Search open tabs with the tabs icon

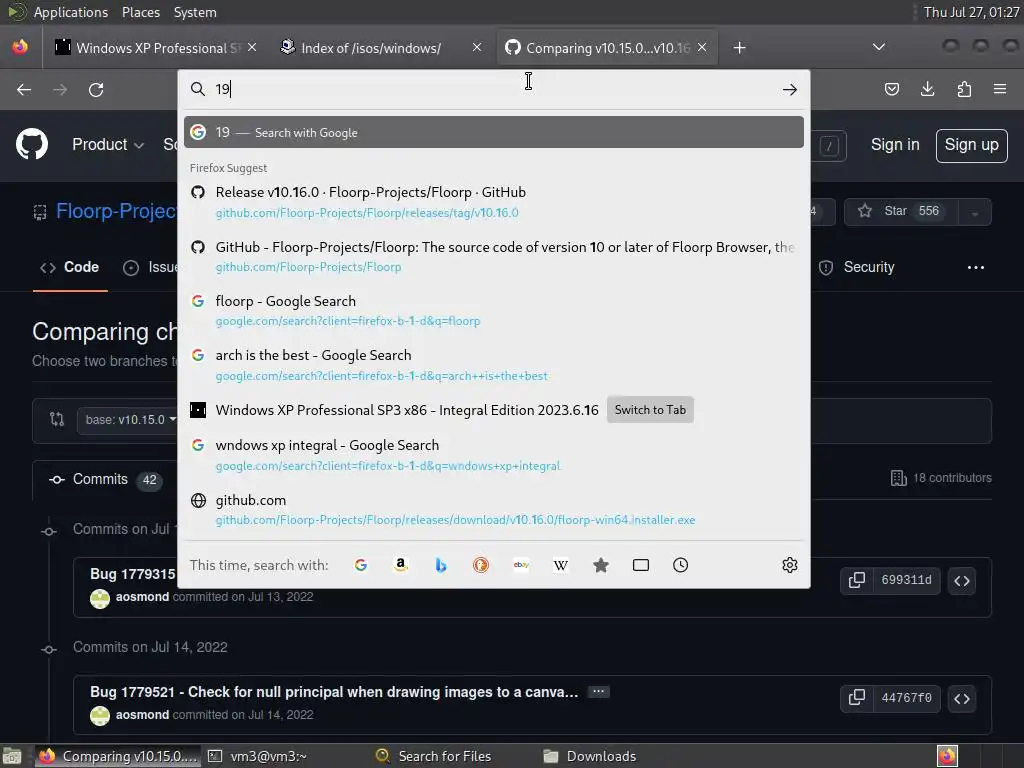pos(641,565)
